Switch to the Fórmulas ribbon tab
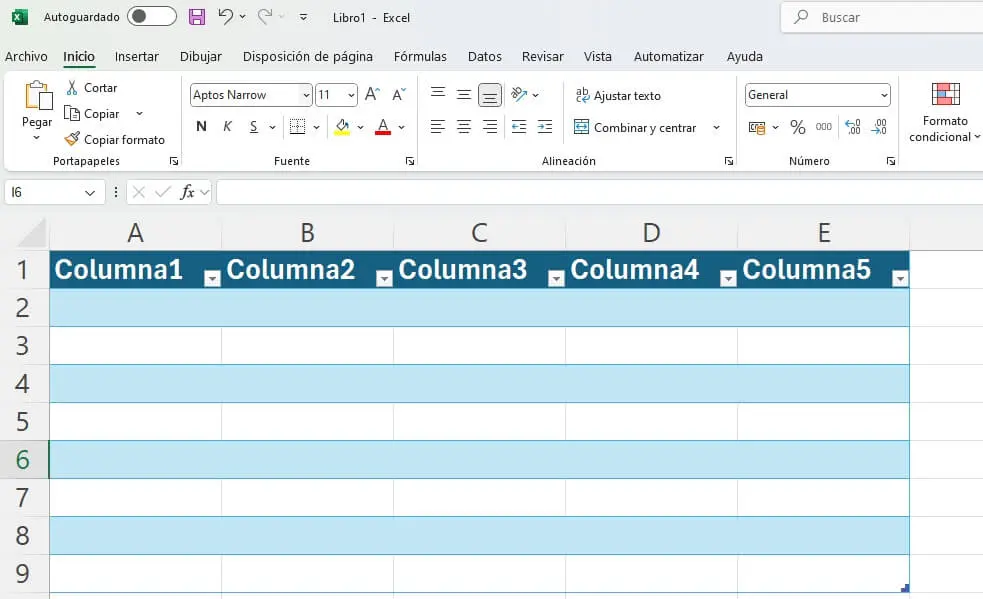 point(420,56)
